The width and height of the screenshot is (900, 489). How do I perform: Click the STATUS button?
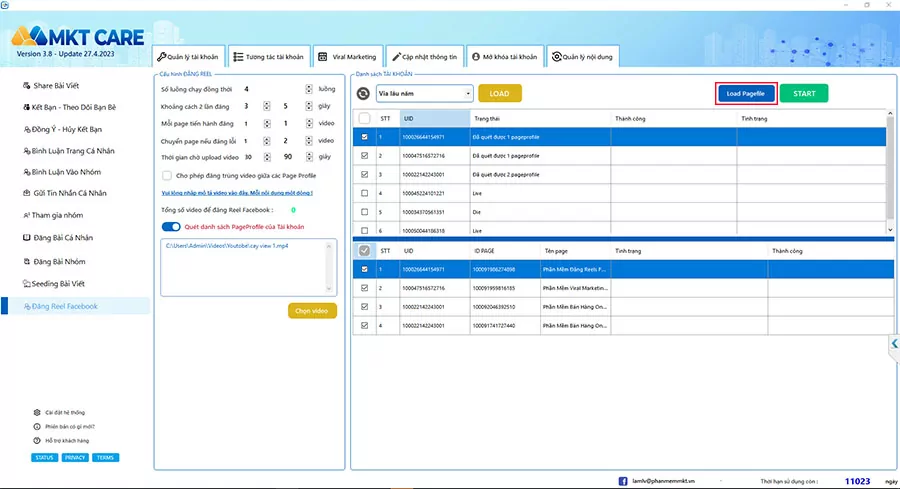click(44, 457)
